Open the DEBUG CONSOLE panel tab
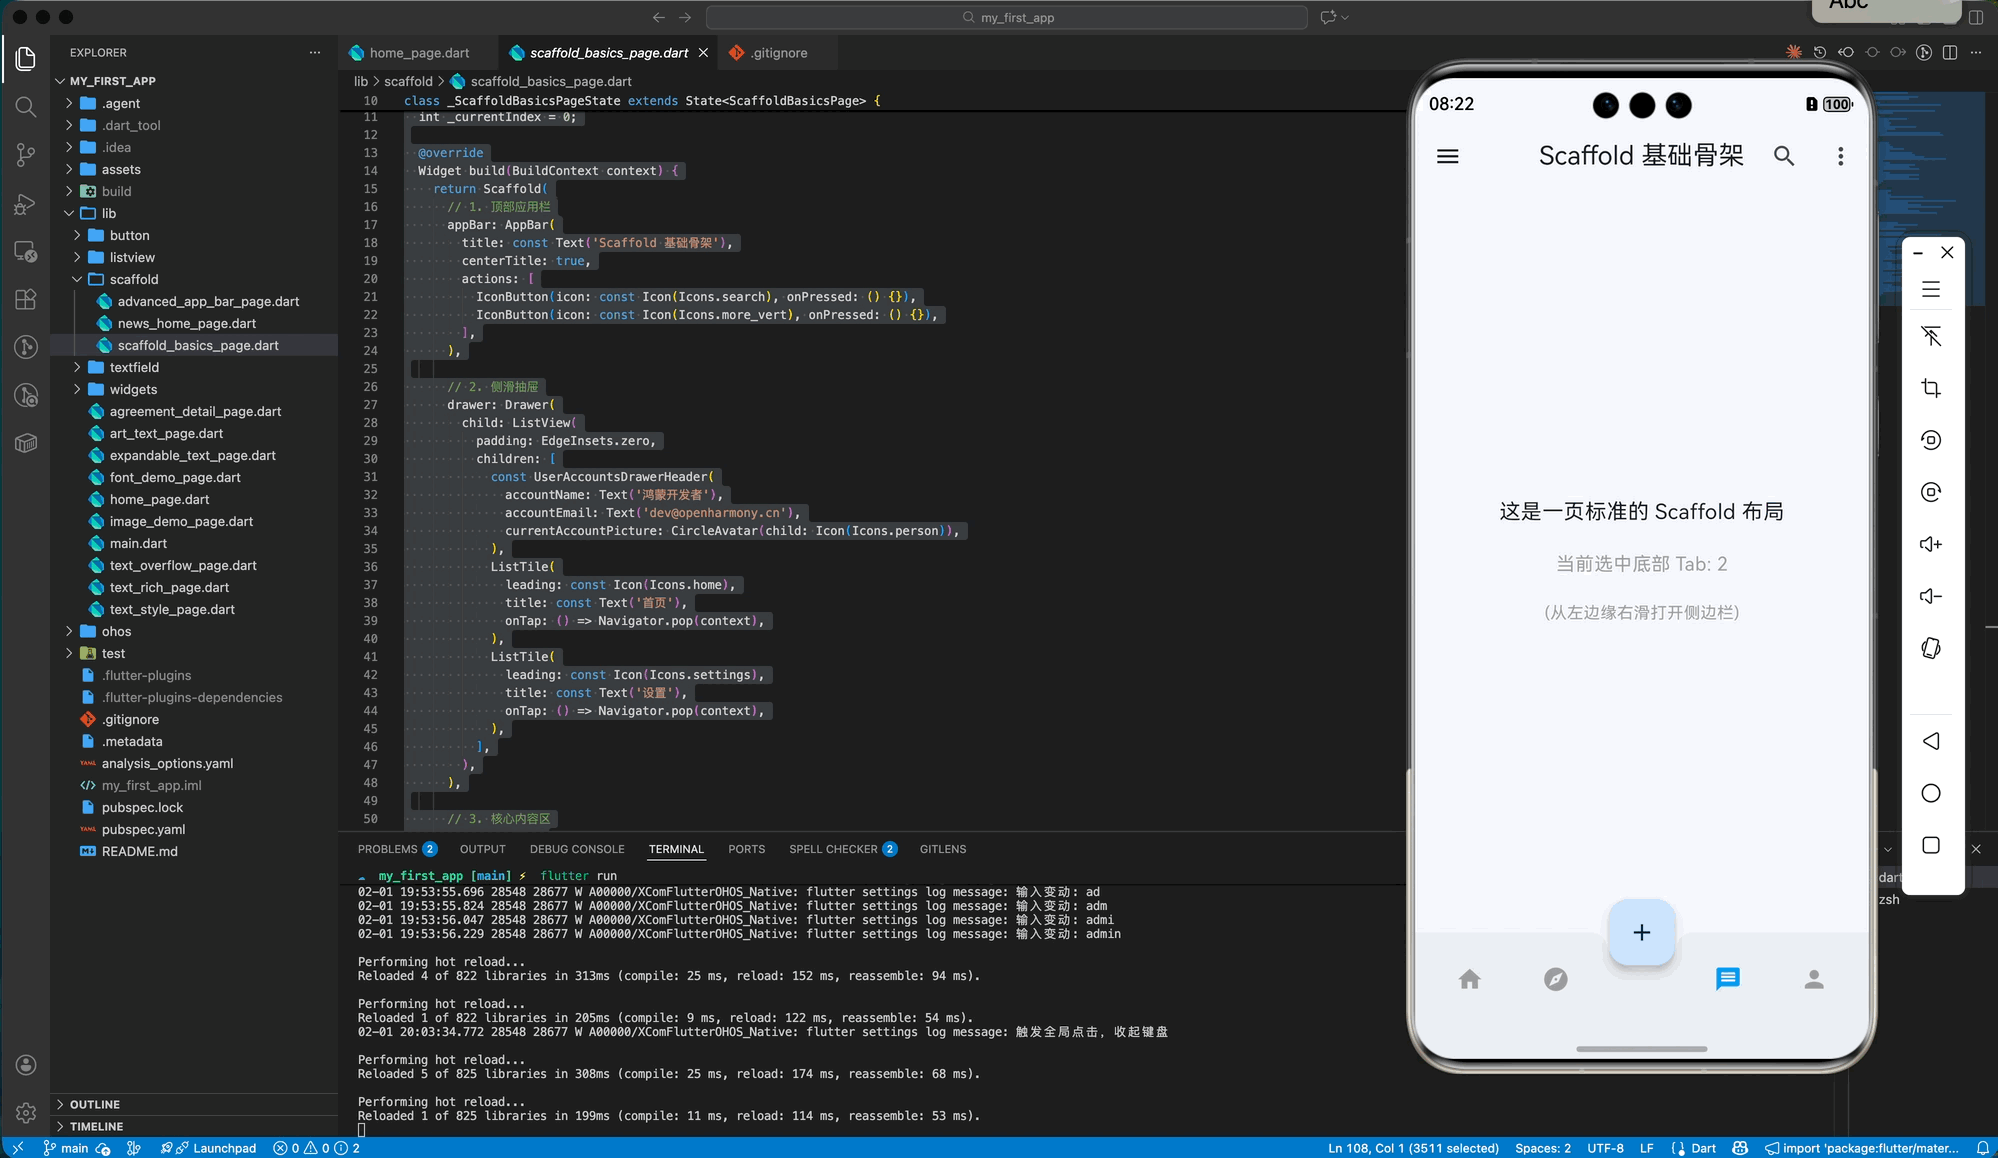This screenshot has width=1998, height=1158. tap(576, 849)
